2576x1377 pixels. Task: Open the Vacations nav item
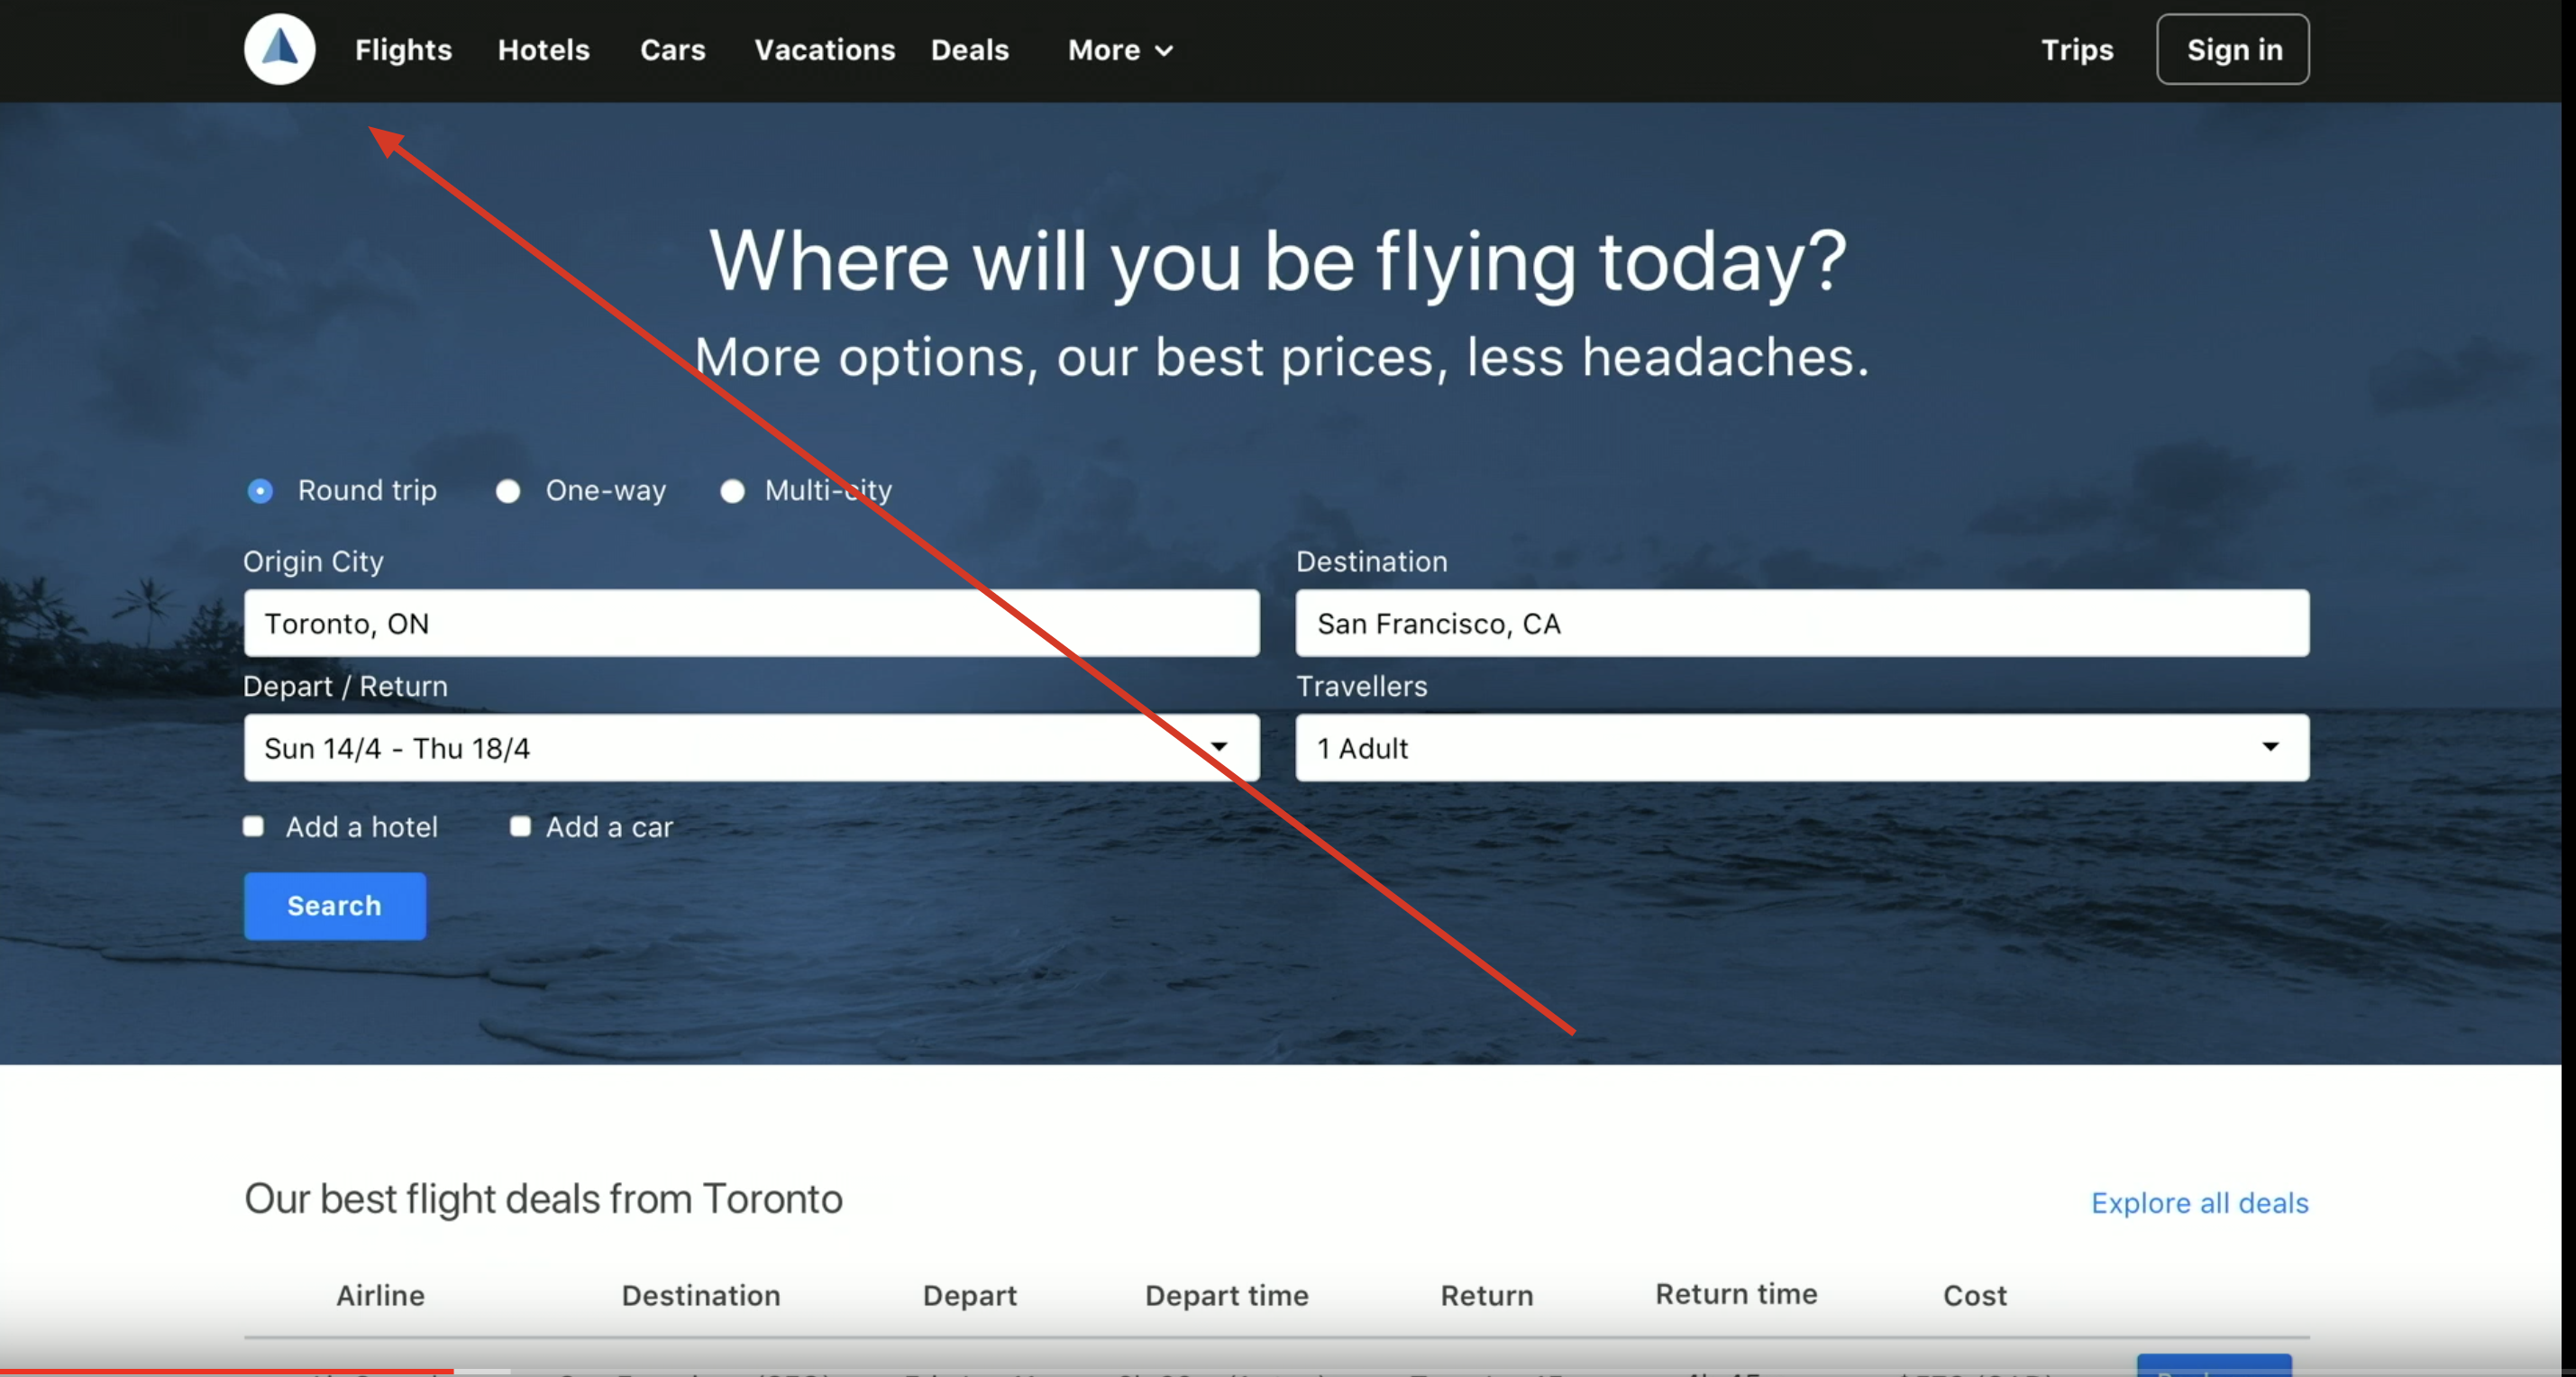click(x=824, y=50)
